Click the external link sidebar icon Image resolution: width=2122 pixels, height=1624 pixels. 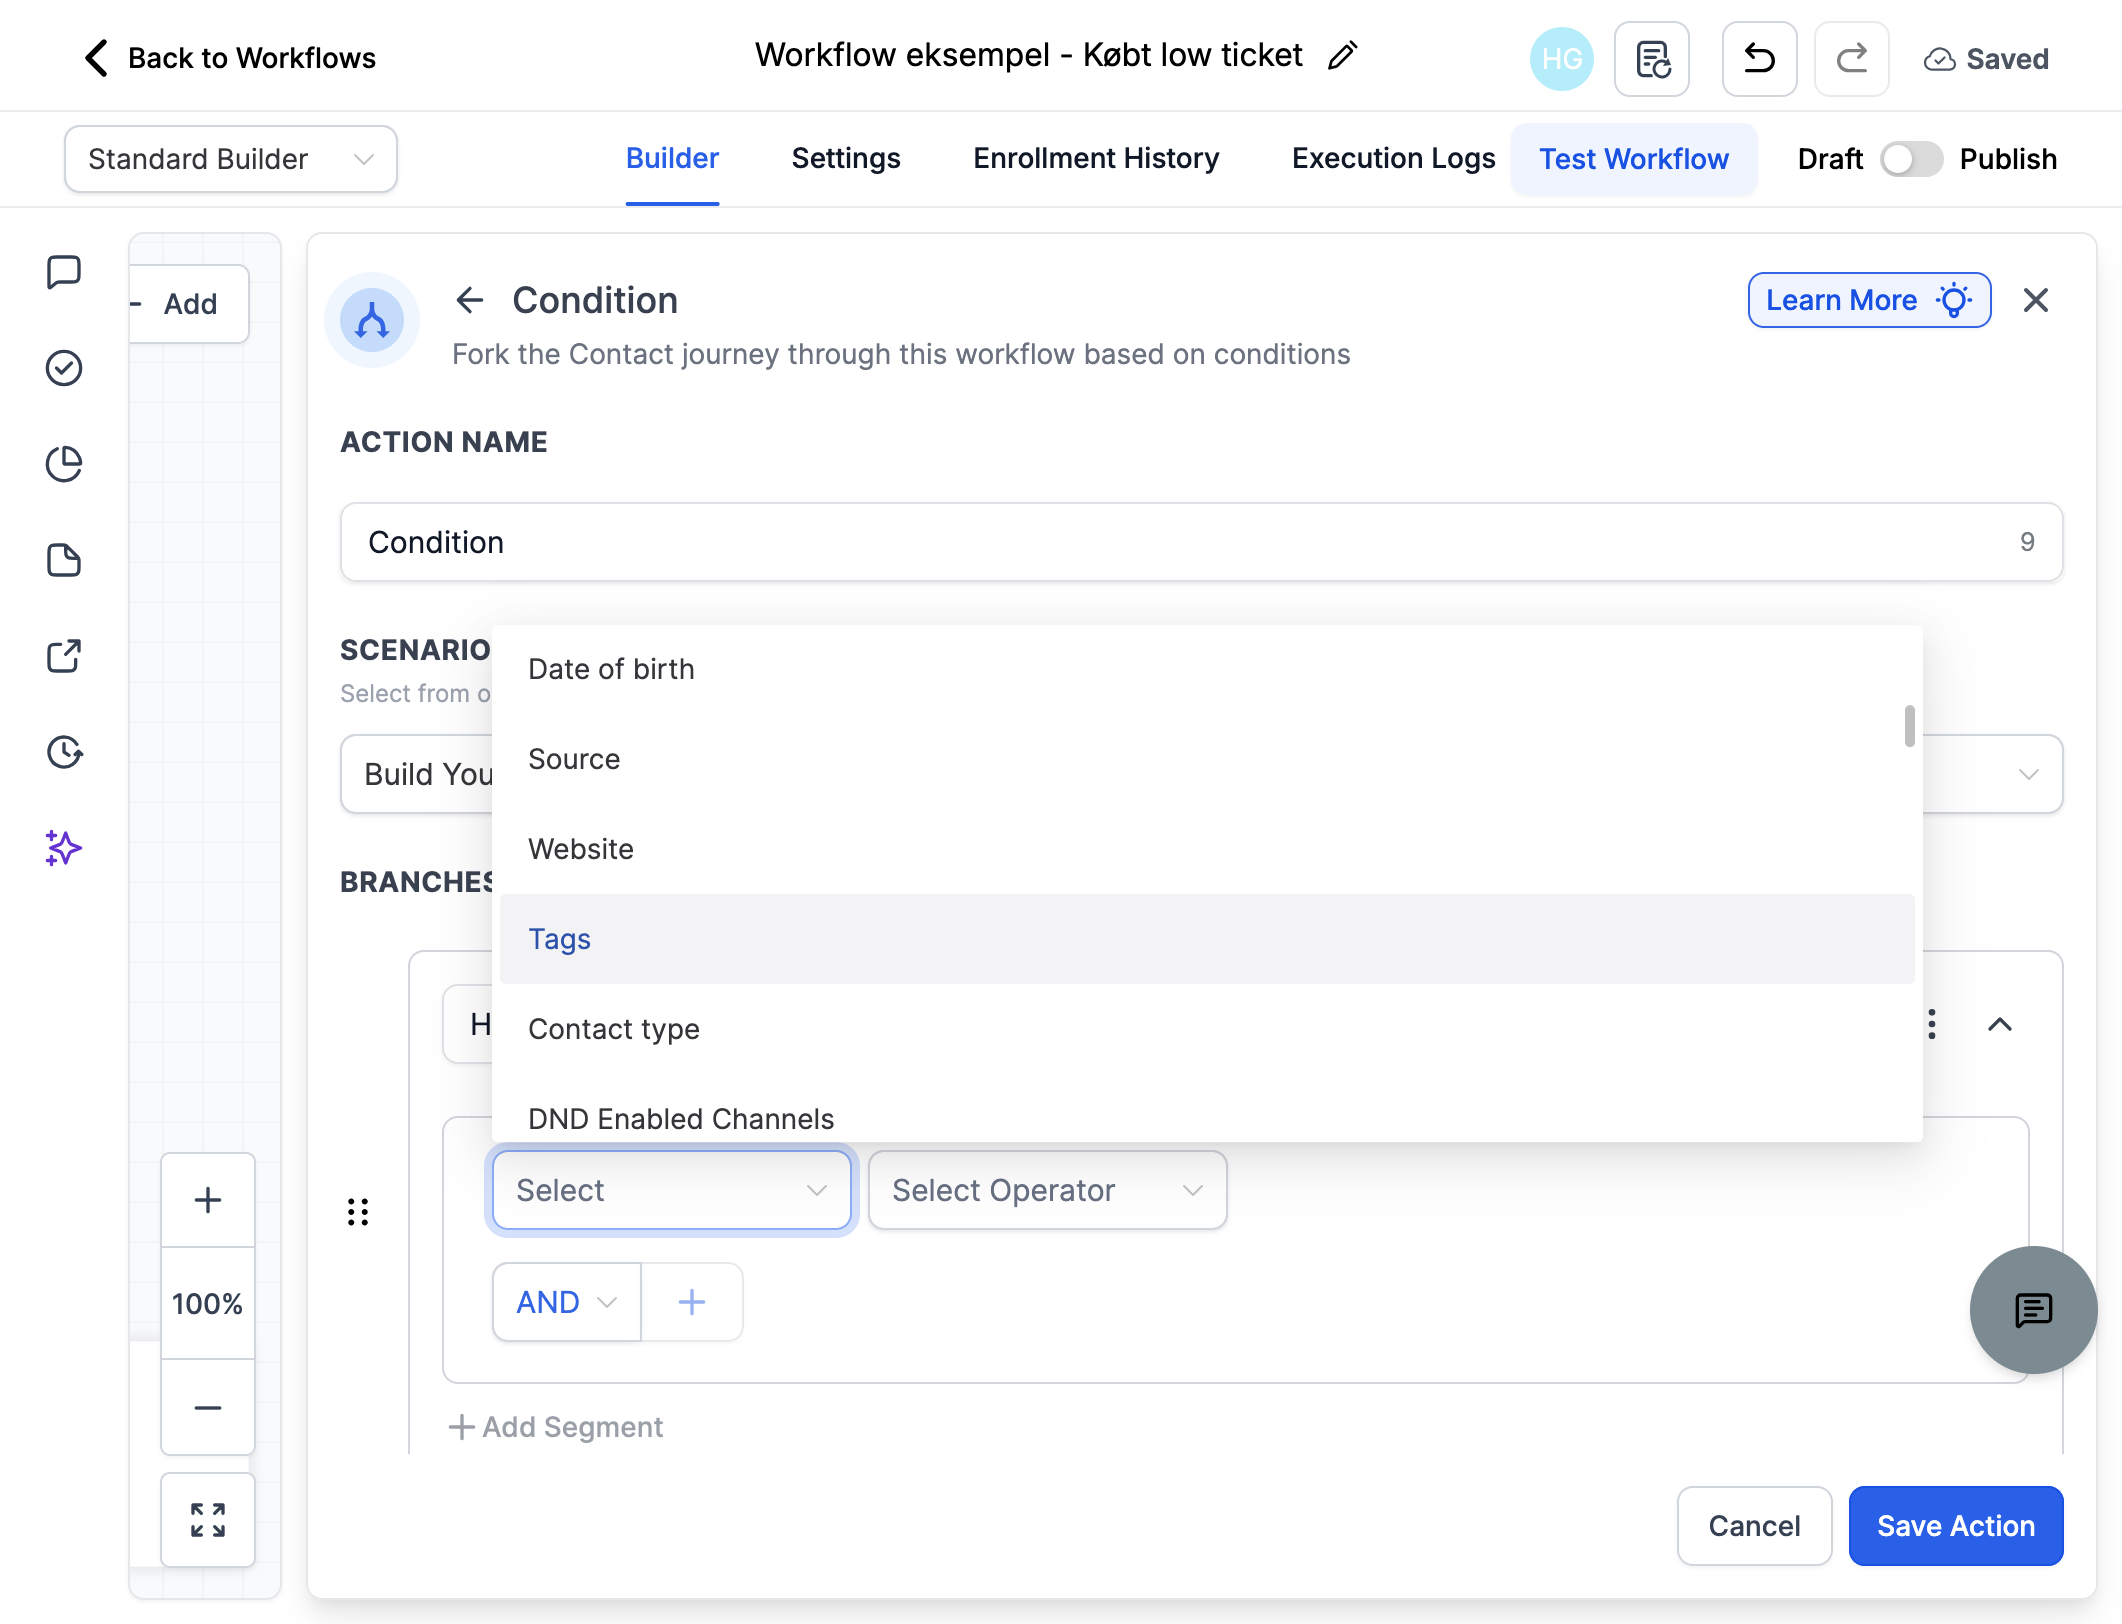[64, 656]
